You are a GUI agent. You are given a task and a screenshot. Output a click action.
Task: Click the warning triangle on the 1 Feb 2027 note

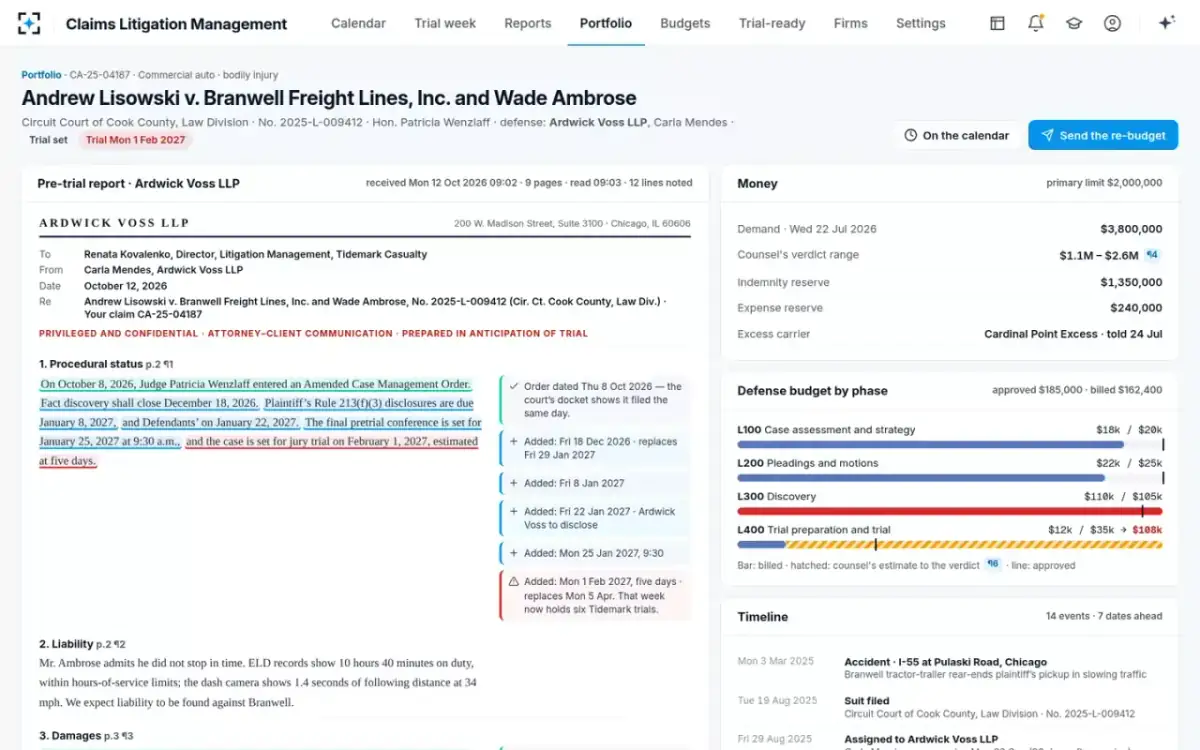(x=514, y=581)
